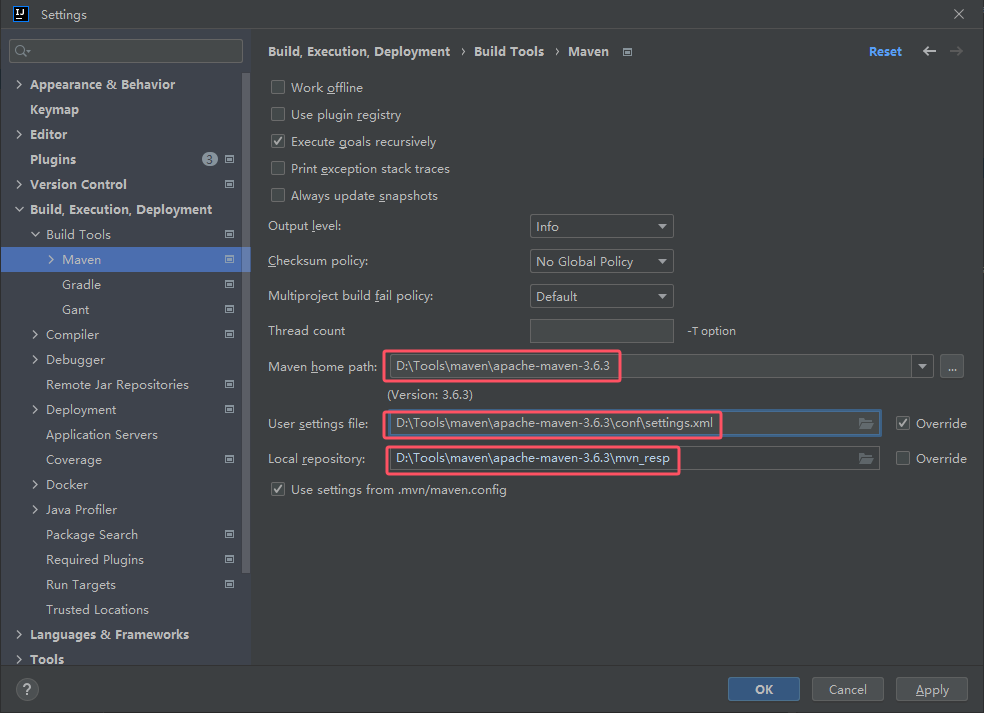
Task: Click the Reset link
Action: pos(885,51)
